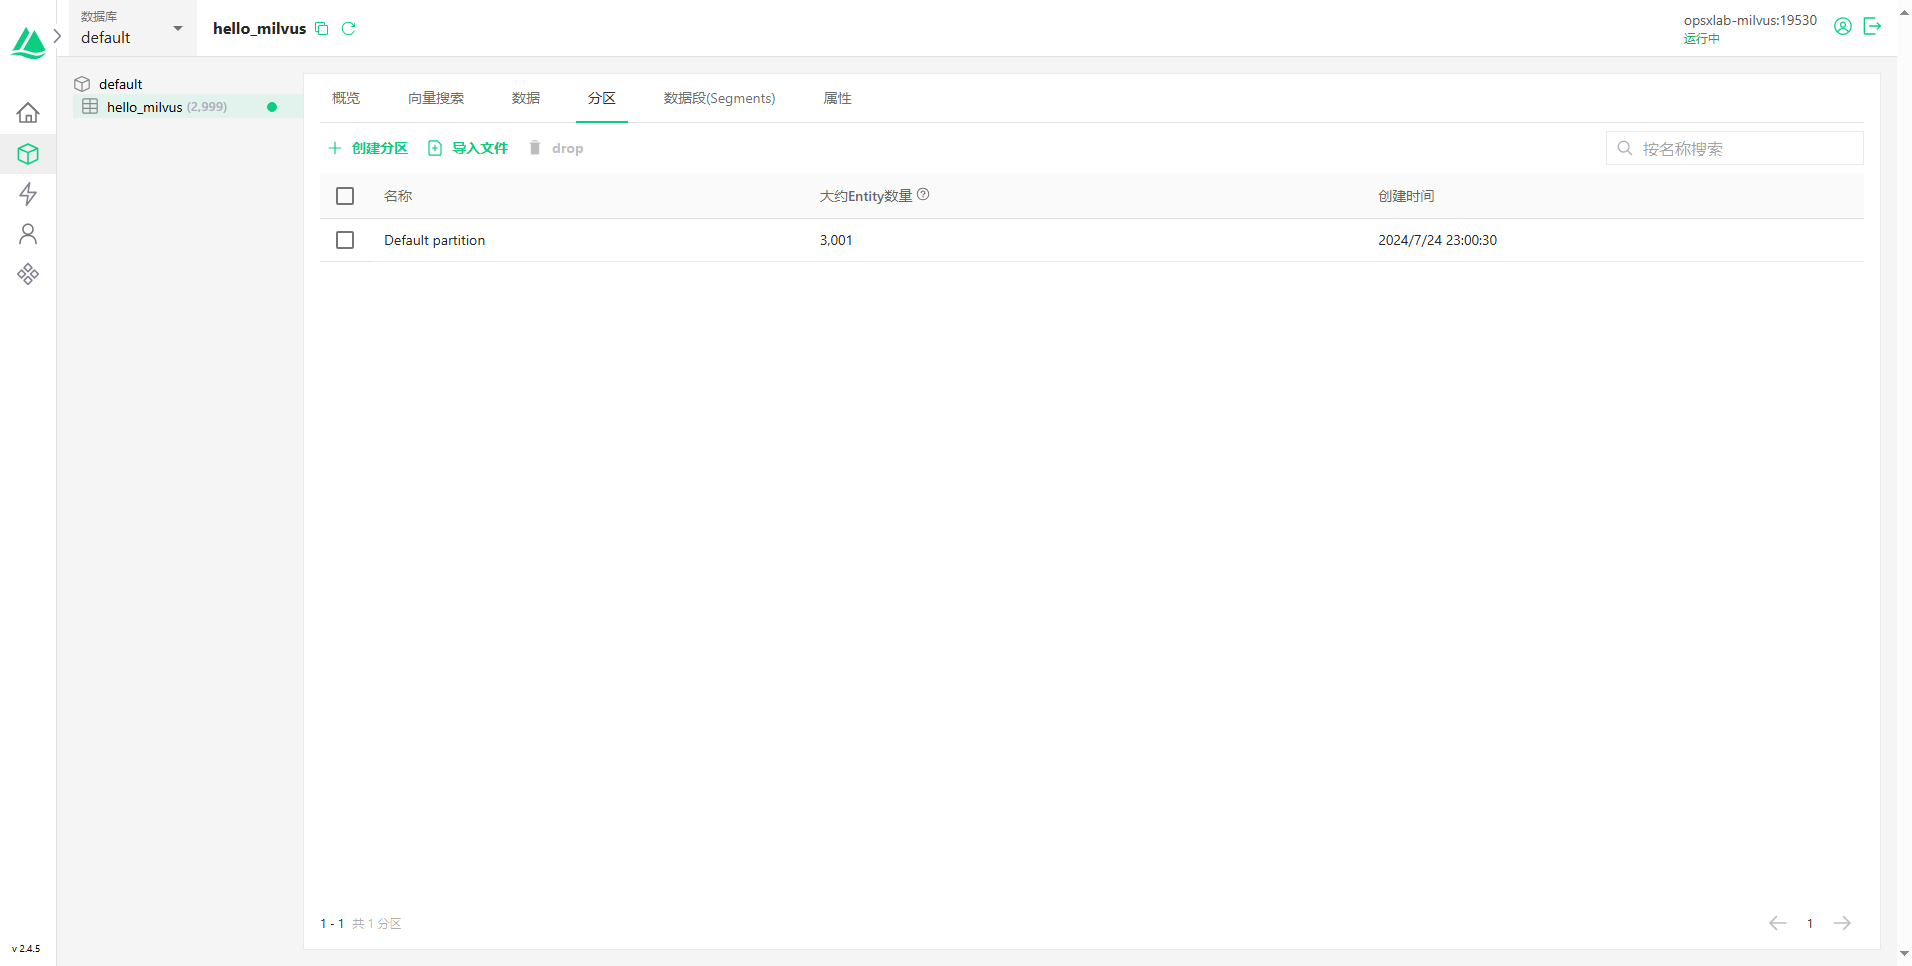Check the Default partition row checkbox

[345, 240]
